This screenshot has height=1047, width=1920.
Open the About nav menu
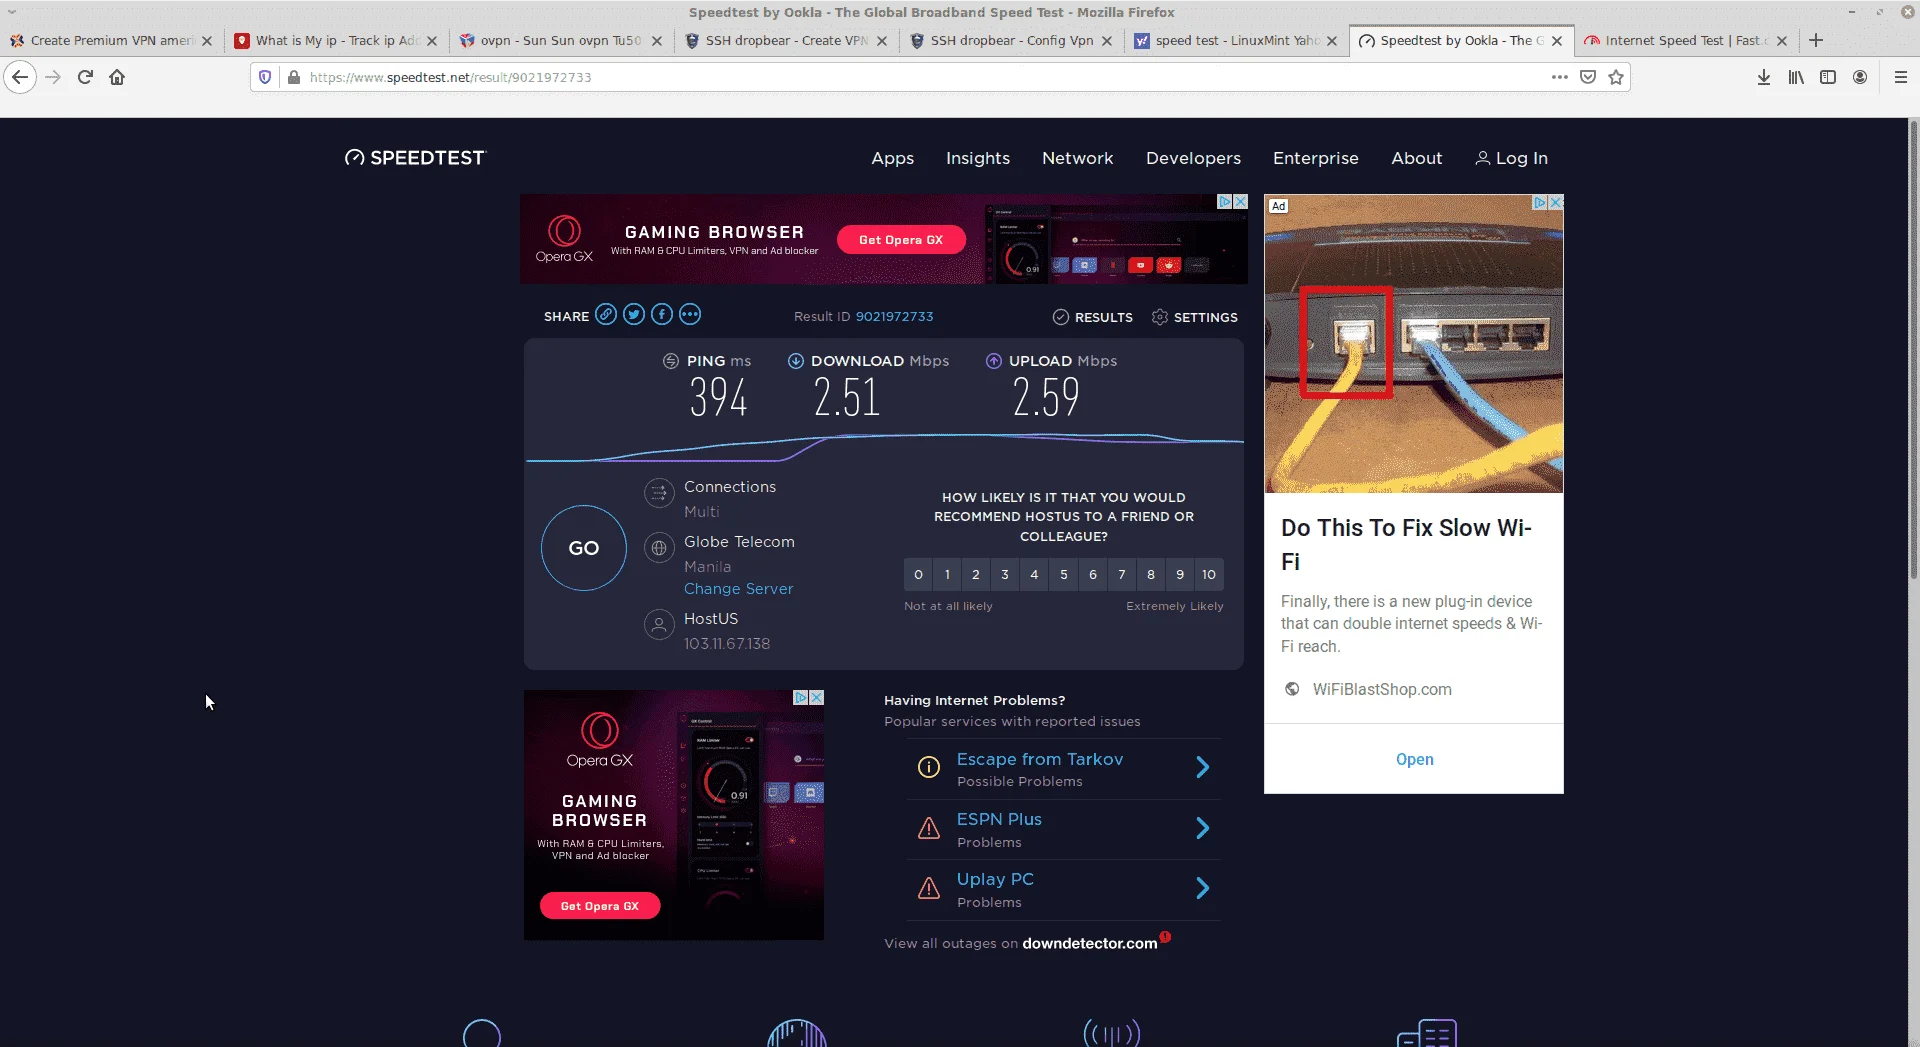(x=1416, y=158)
